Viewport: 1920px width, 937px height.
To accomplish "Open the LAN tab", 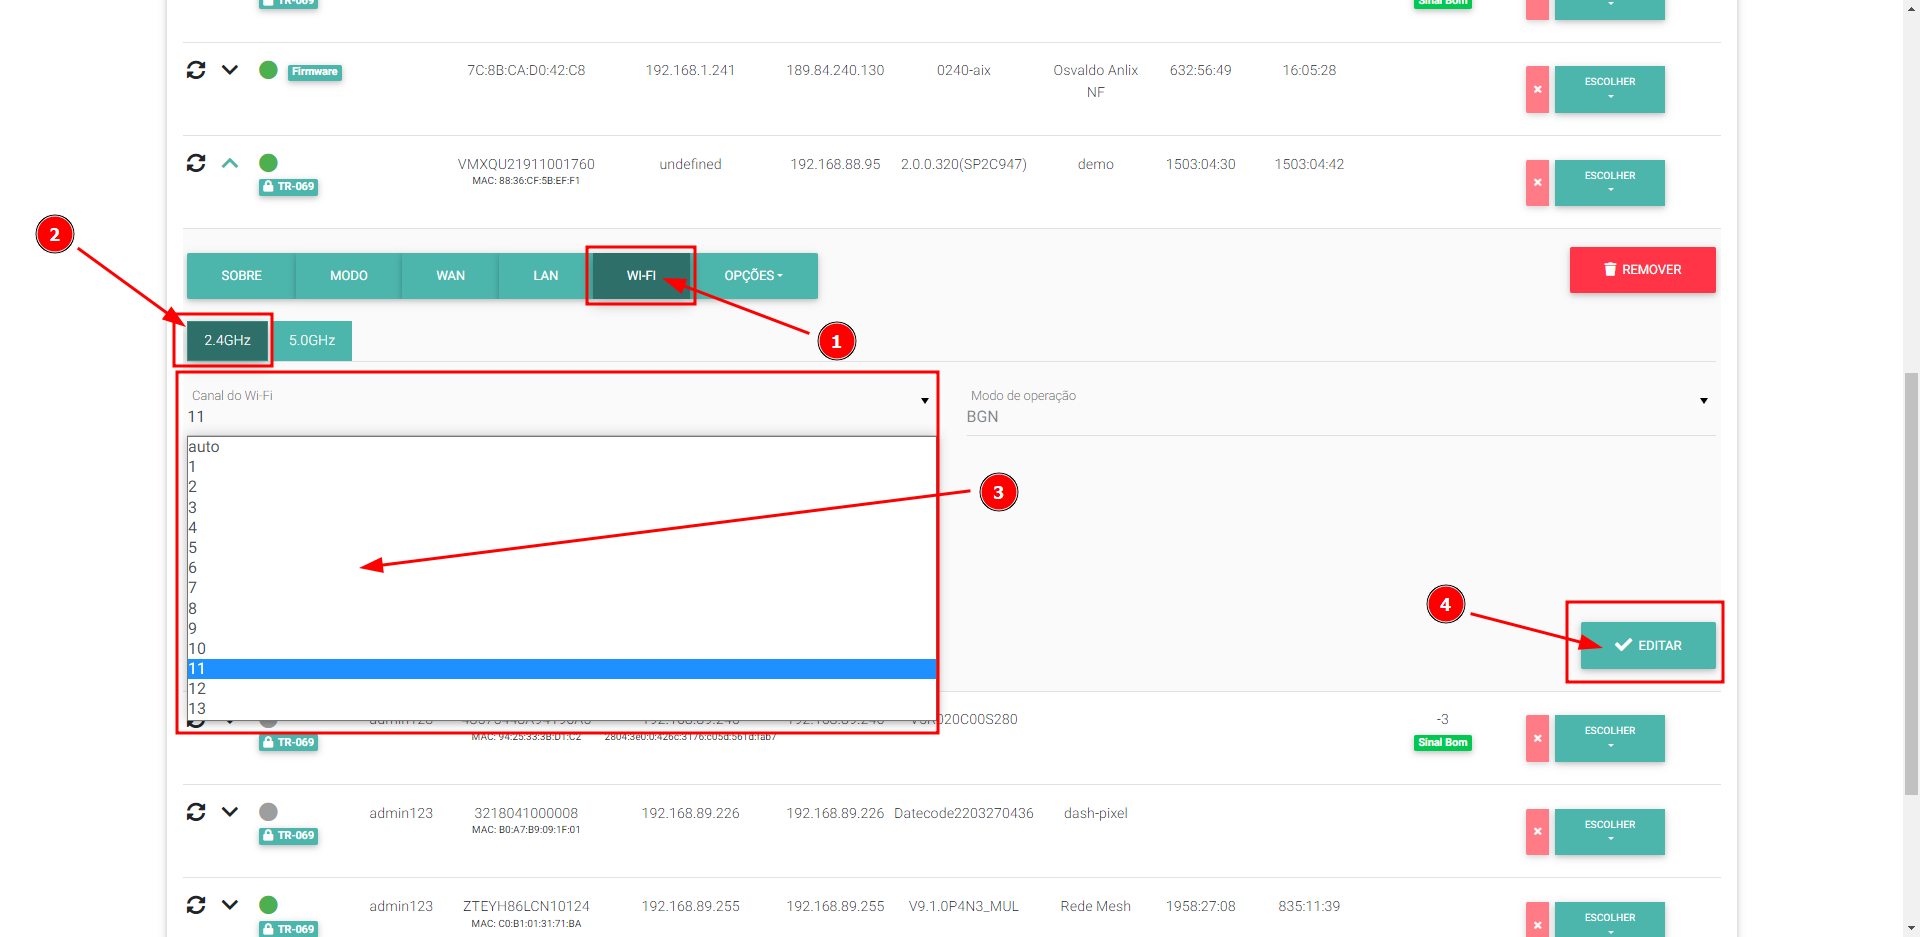I will 545,276.
